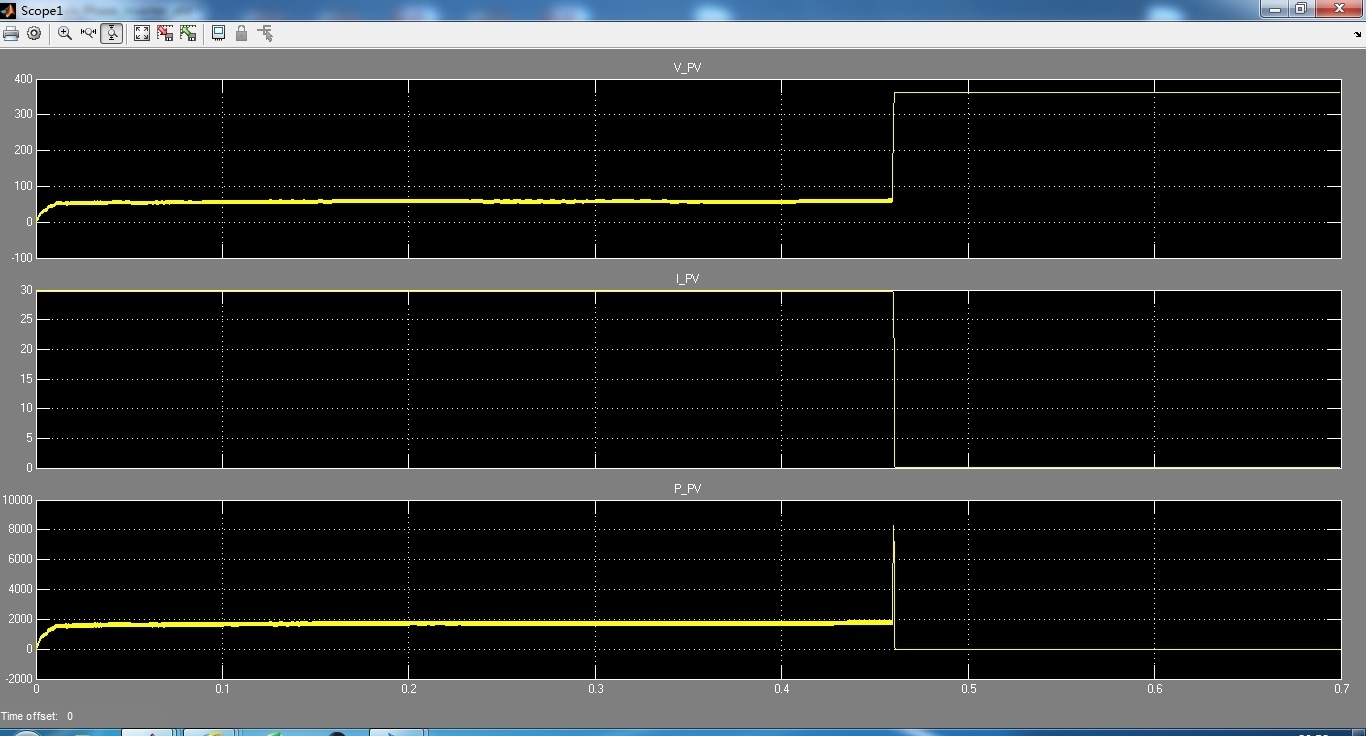Click the 0.3 time axis tick label
The image size is (1366, 736).
[x=595, y=689]
